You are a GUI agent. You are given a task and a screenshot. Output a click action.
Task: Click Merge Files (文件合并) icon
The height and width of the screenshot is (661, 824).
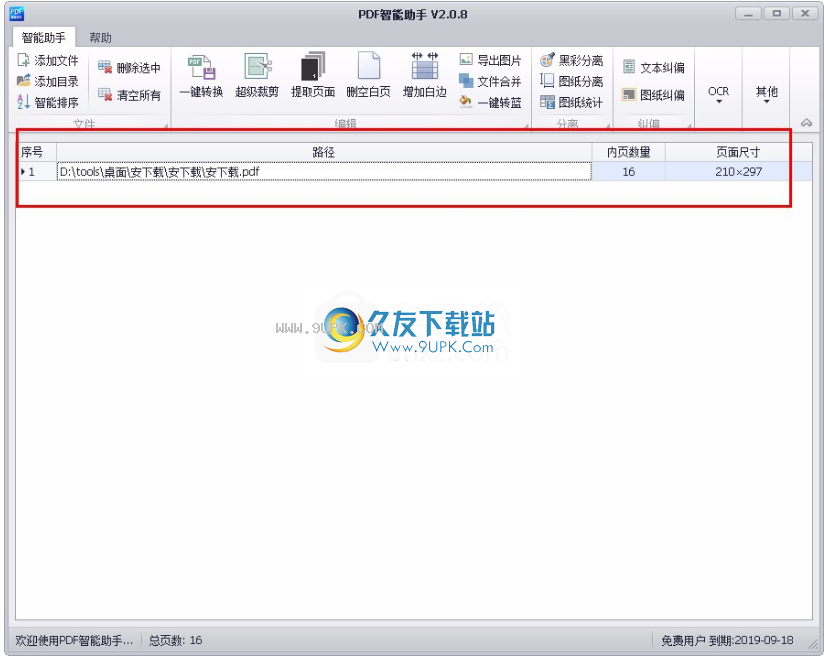[x=466, y=80]
